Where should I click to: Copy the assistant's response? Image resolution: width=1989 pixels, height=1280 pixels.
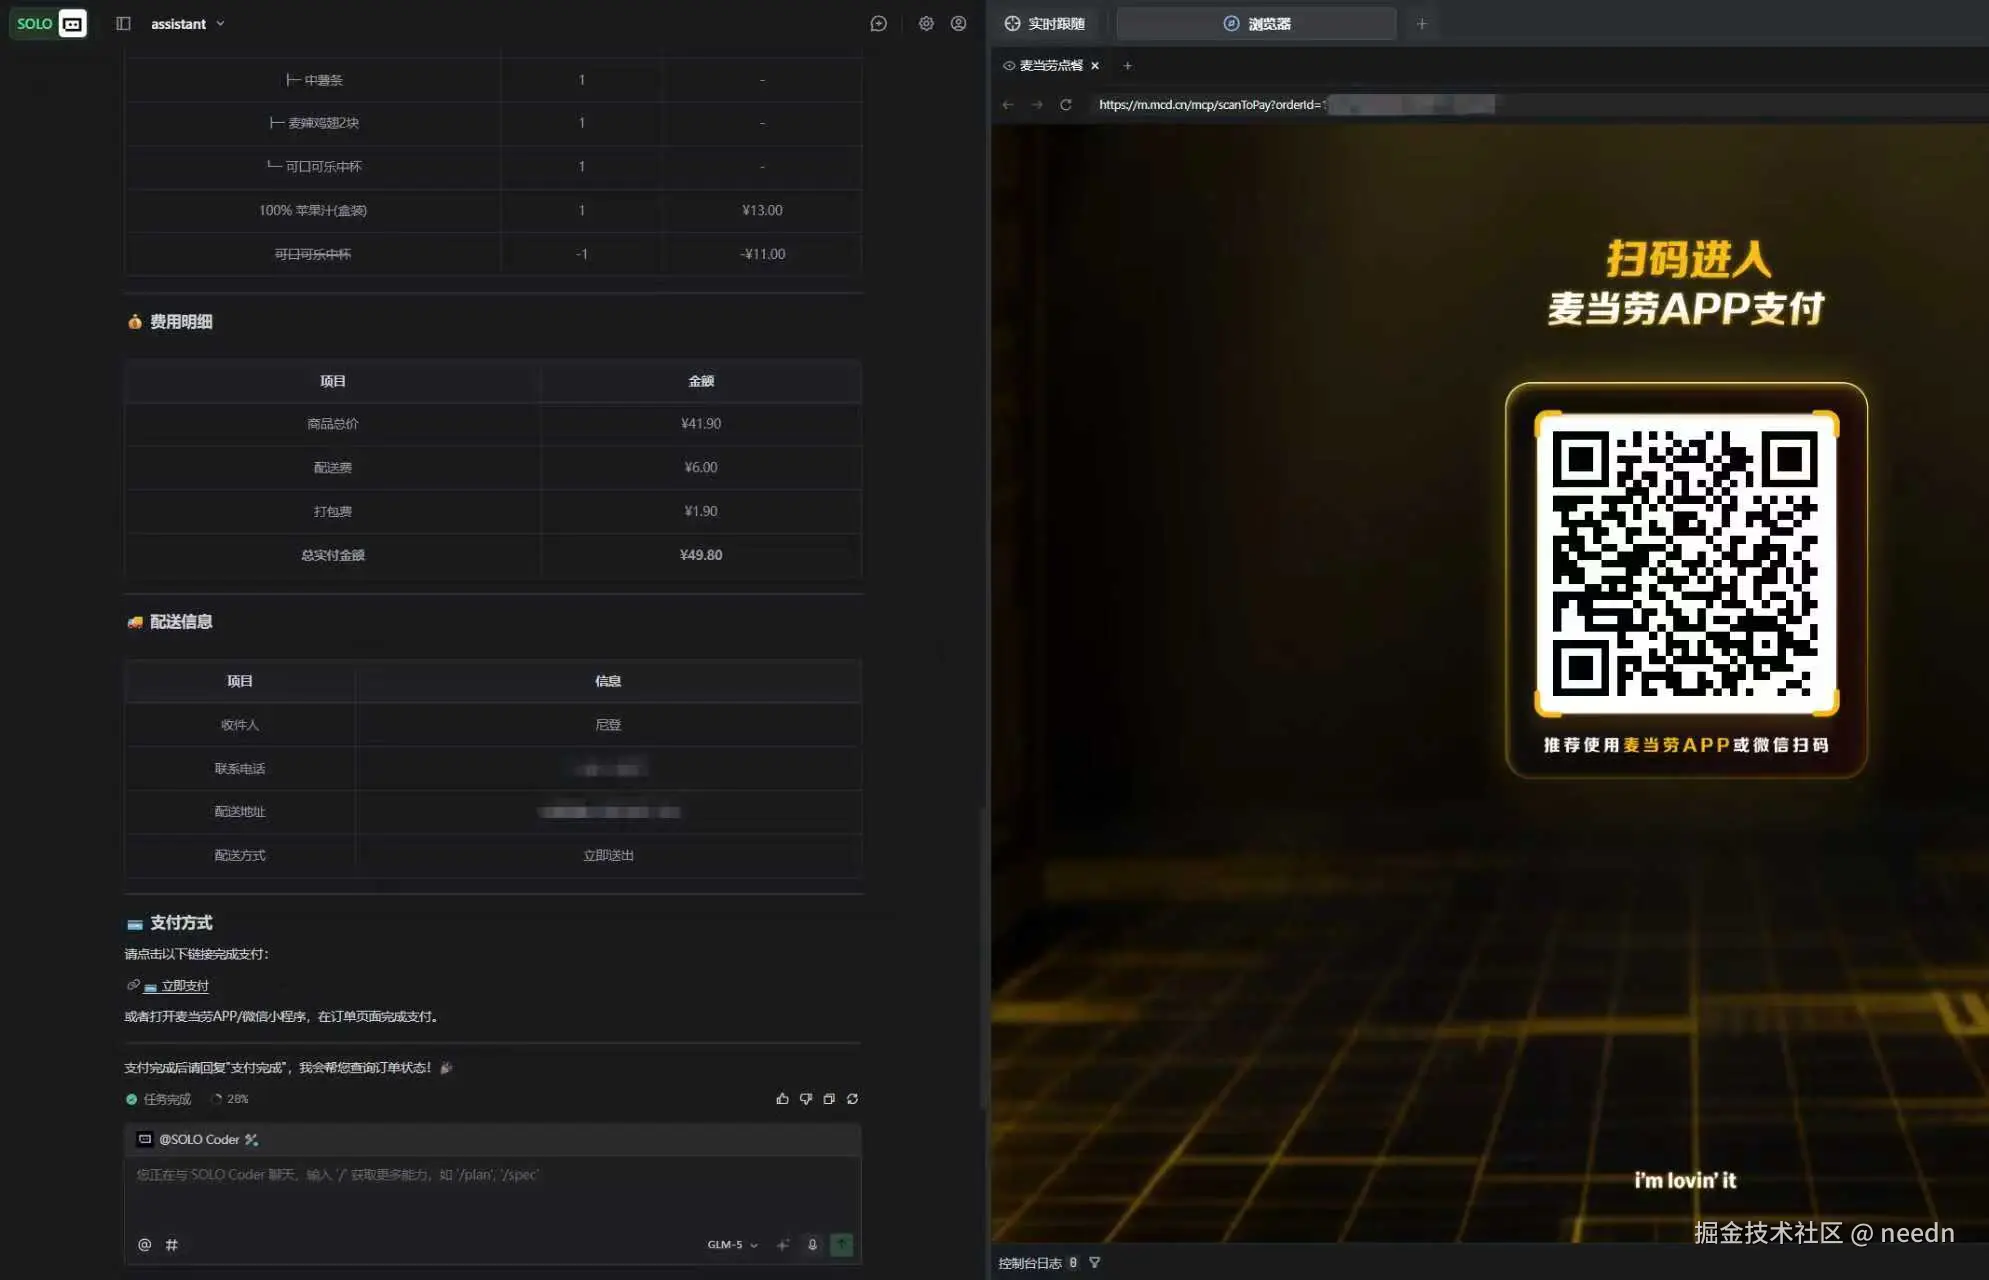click(x=829, y=1098)
